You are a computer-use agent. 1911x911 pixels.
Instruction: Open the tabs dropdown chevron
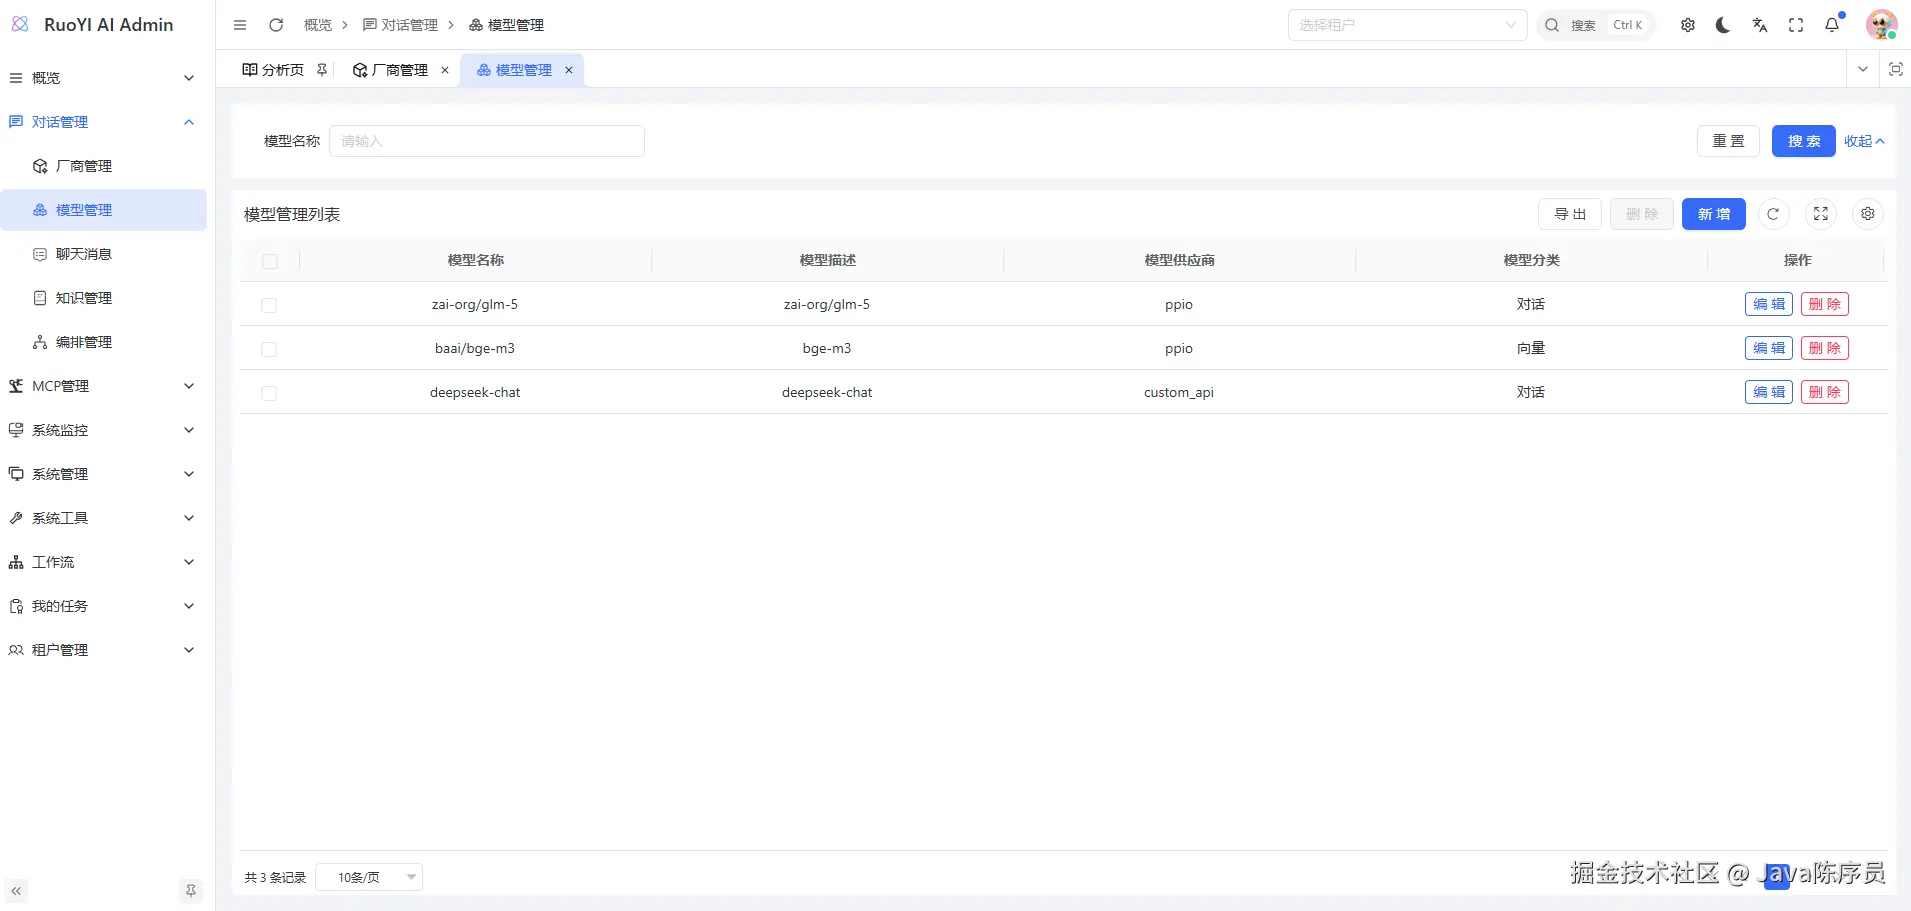pyautogui.click(x=1863, y=69)
